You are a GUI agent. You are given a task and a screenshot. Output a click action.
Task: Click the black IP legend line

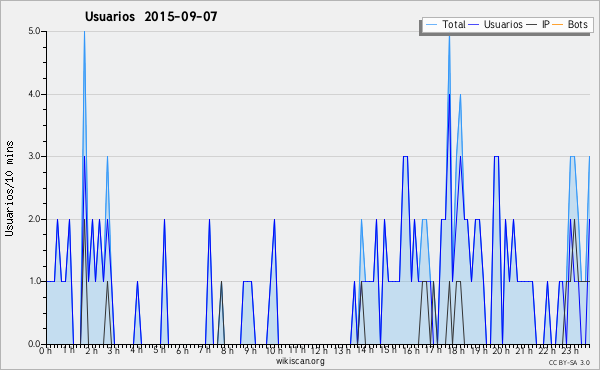tap(532, 24)
